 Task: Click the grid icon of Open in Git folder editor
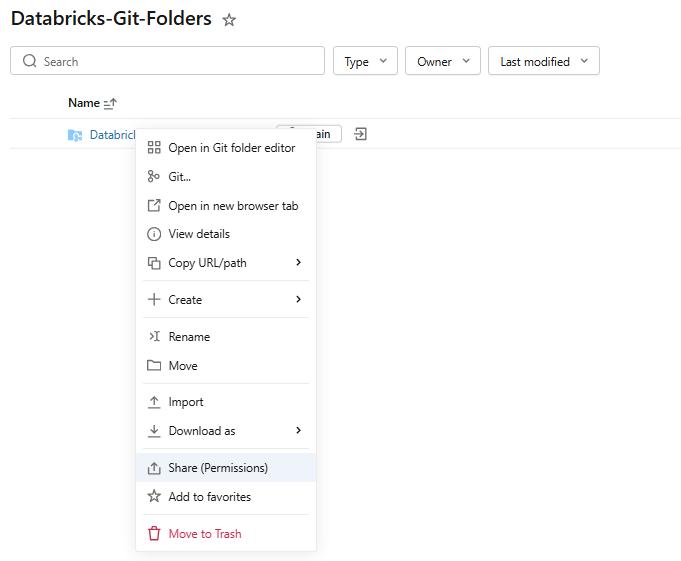pyautogui.click(x=154, y=148)
